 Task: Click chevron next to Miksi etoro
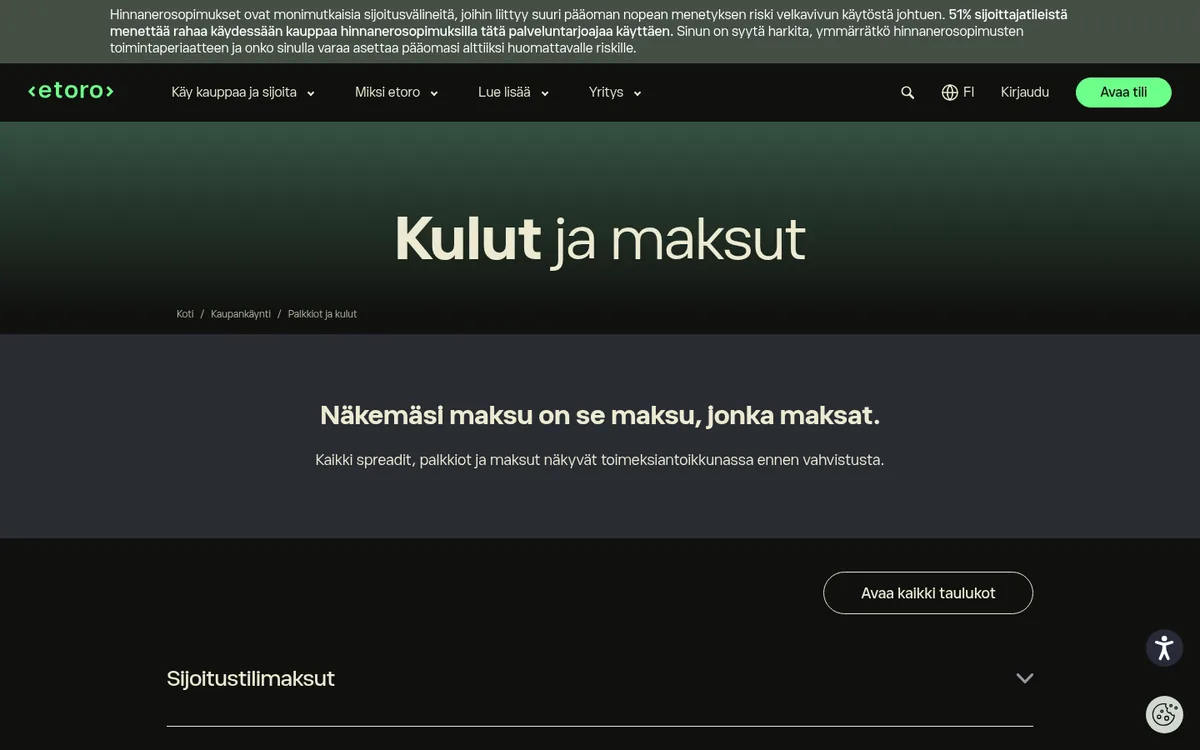[434, 93]
